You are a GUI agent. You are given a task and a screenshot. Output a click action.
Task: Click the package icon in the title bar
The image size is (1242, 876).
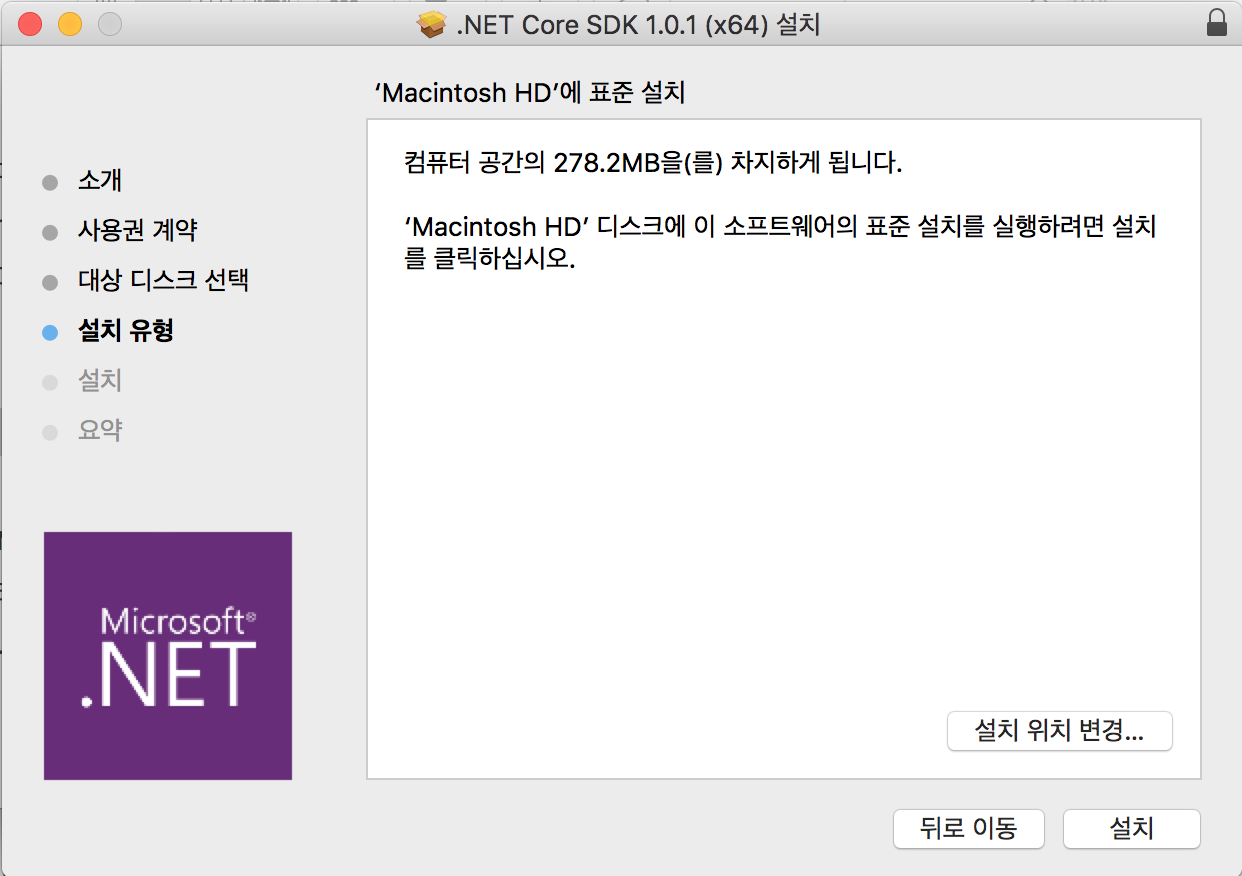[x=430, y=23]
